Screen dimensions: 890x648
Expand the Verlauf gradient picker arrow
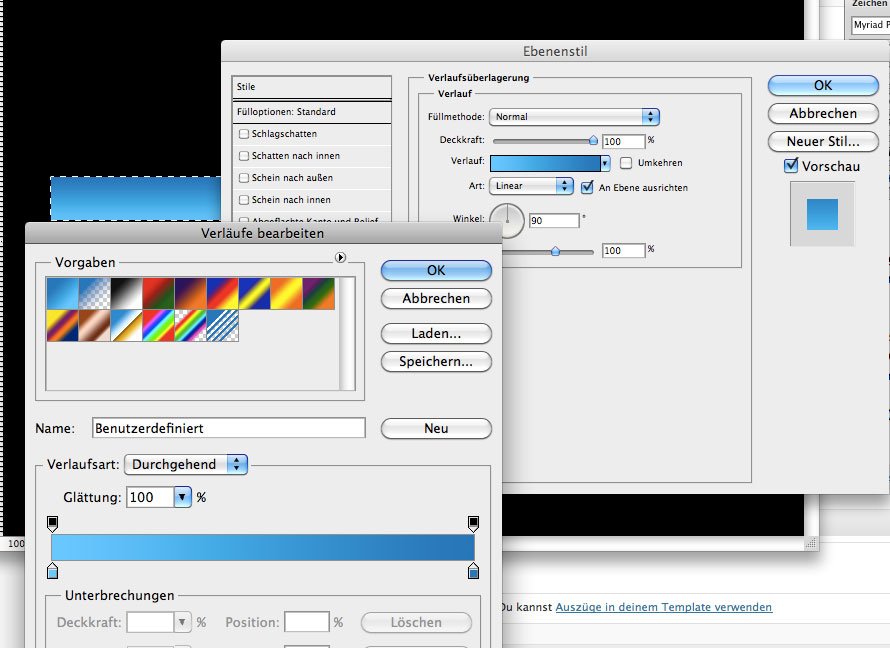(x=606, y=163)
